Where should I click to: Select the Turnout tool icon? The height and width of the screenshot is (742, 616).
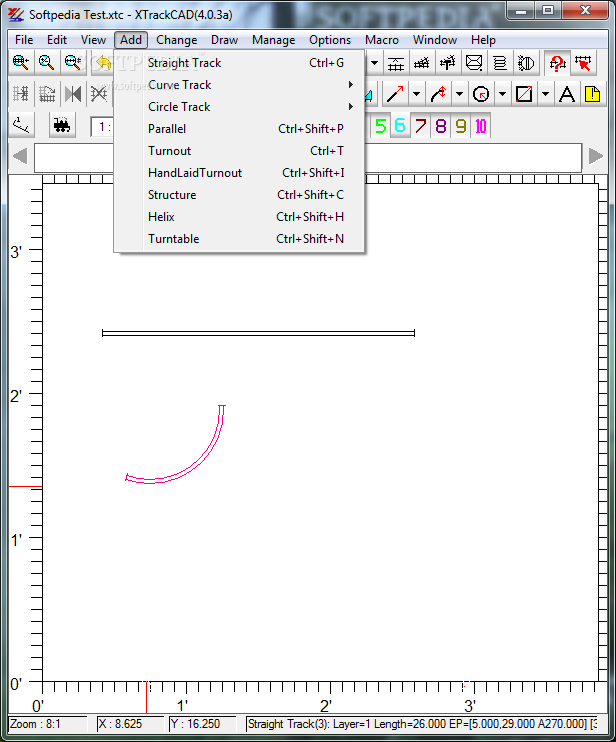(422, 62)
